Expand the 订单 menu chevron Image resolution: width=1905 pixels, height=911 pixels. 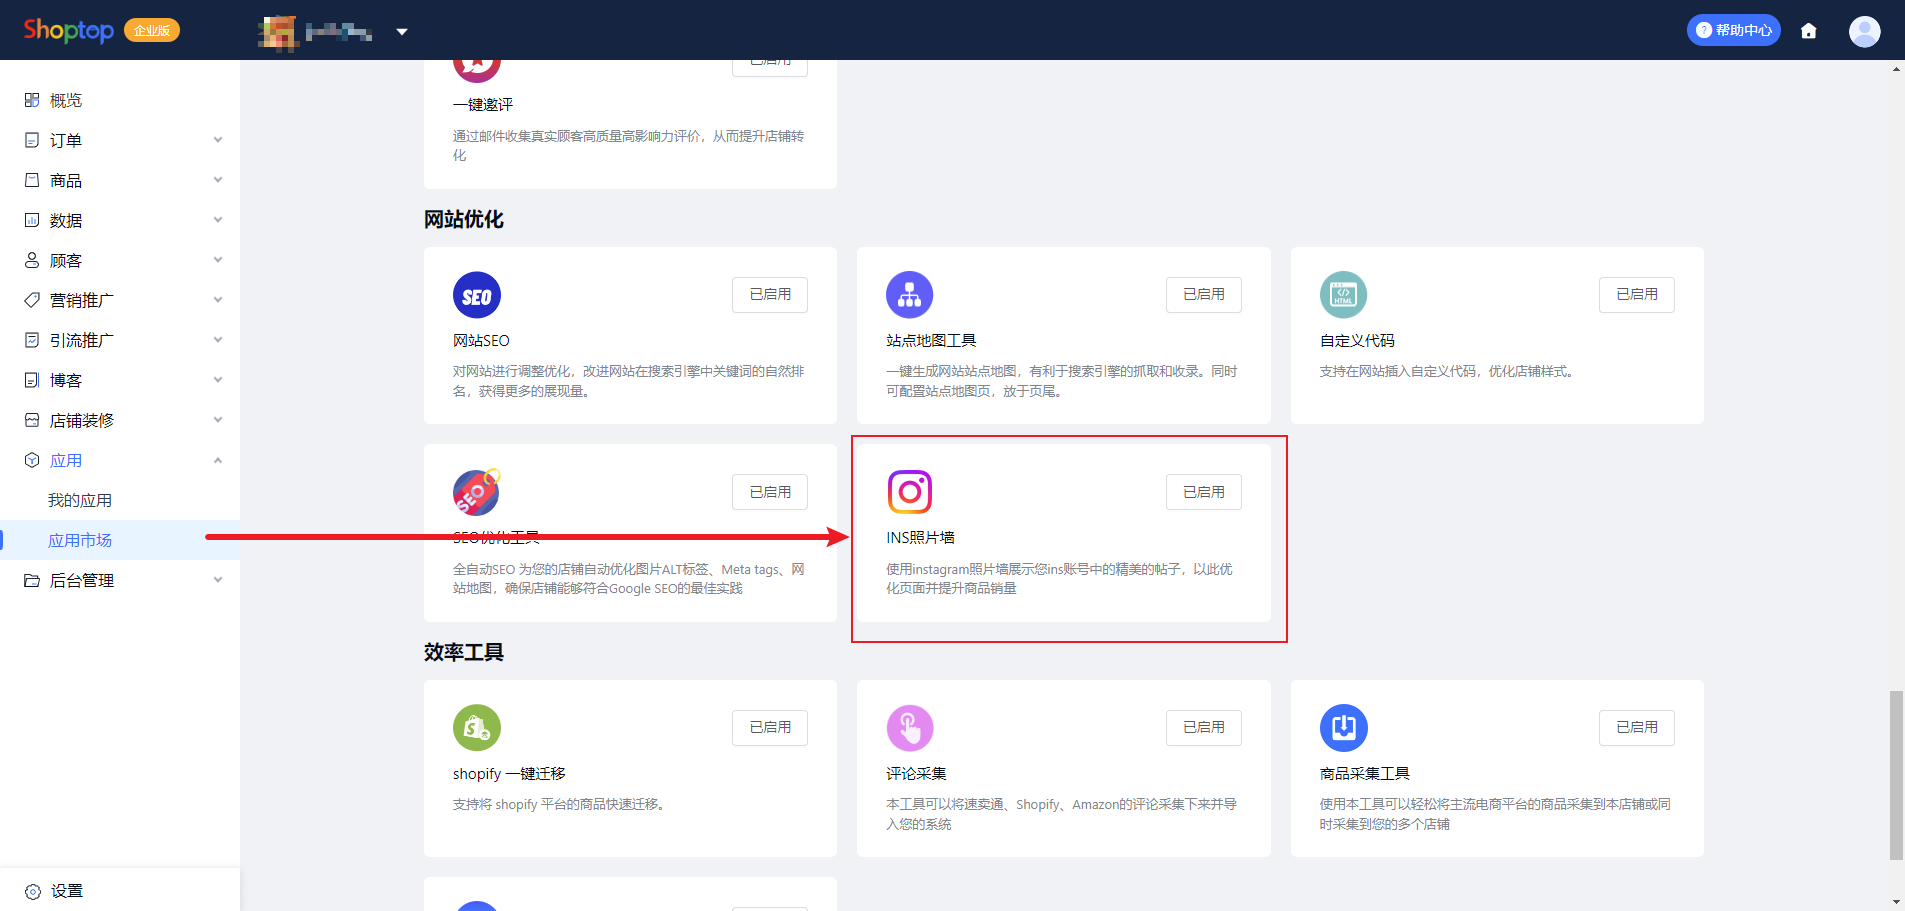[x=218, y=140]
